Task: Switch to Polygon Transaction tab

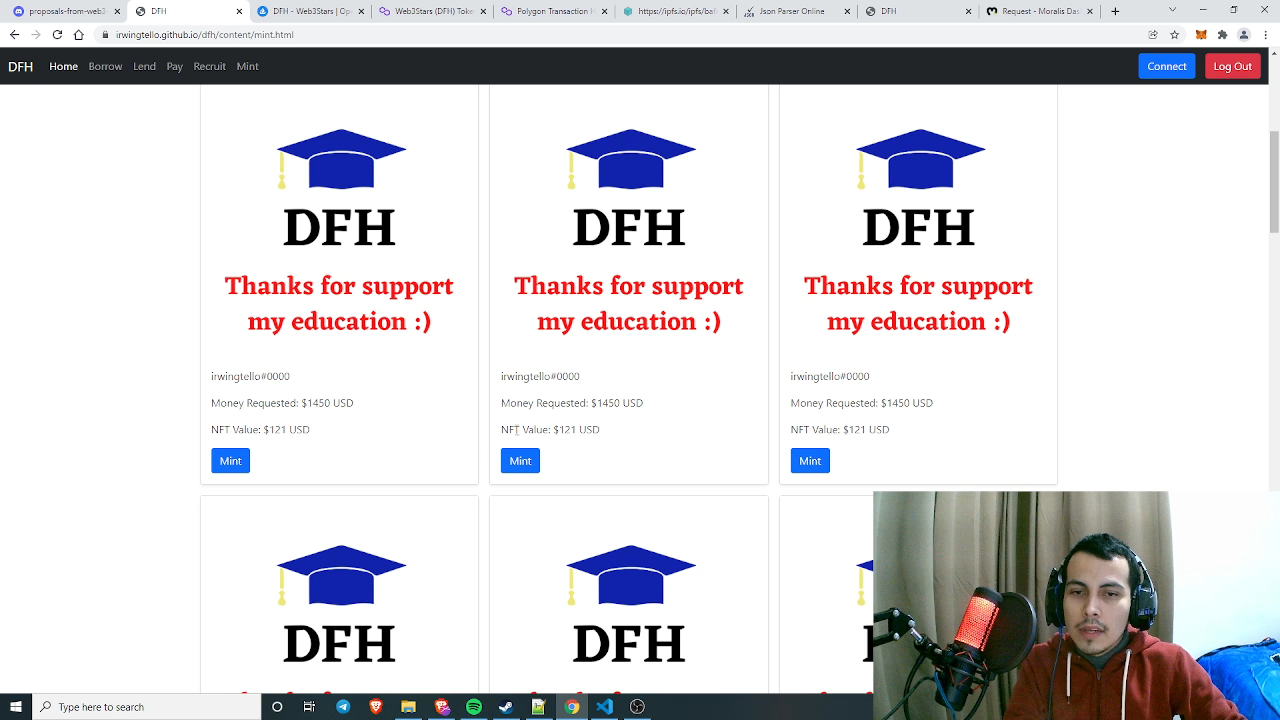Action: 554,11
